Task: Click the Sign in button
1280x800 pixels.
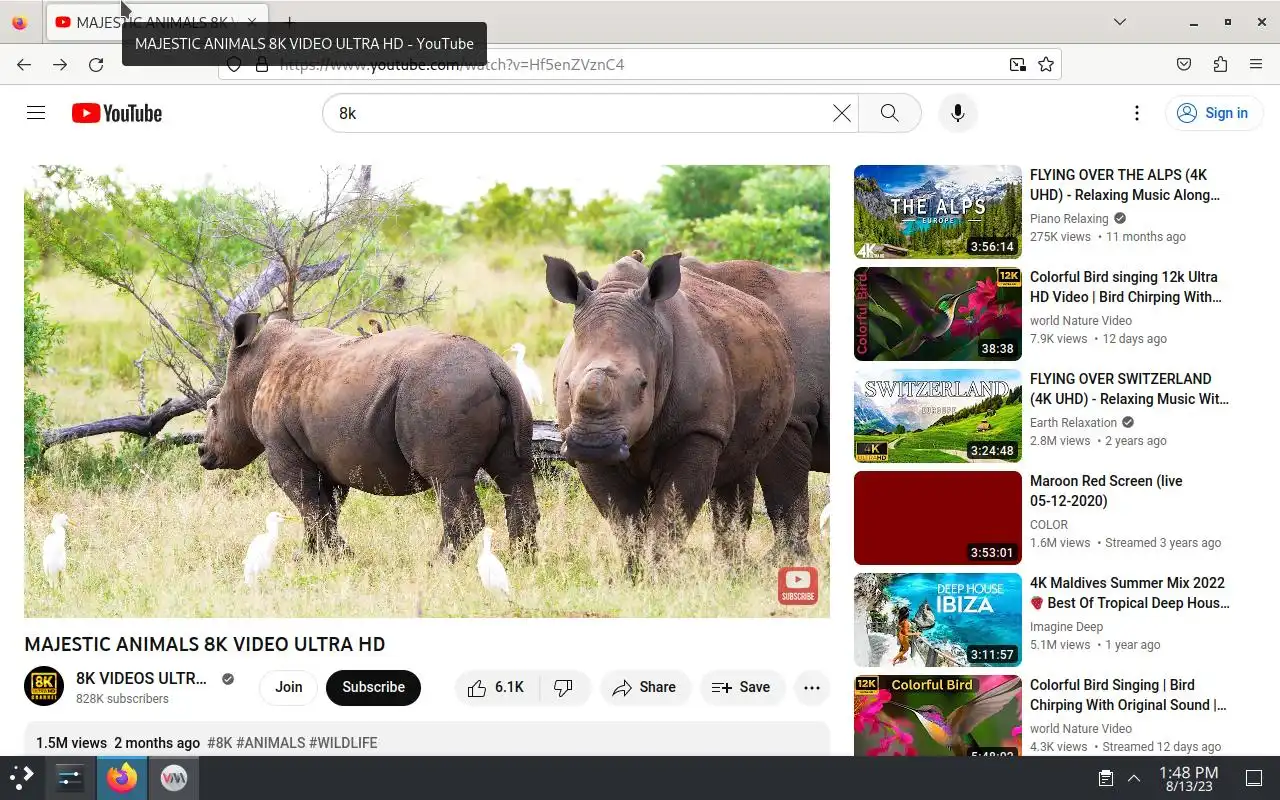Action: 1213,113
